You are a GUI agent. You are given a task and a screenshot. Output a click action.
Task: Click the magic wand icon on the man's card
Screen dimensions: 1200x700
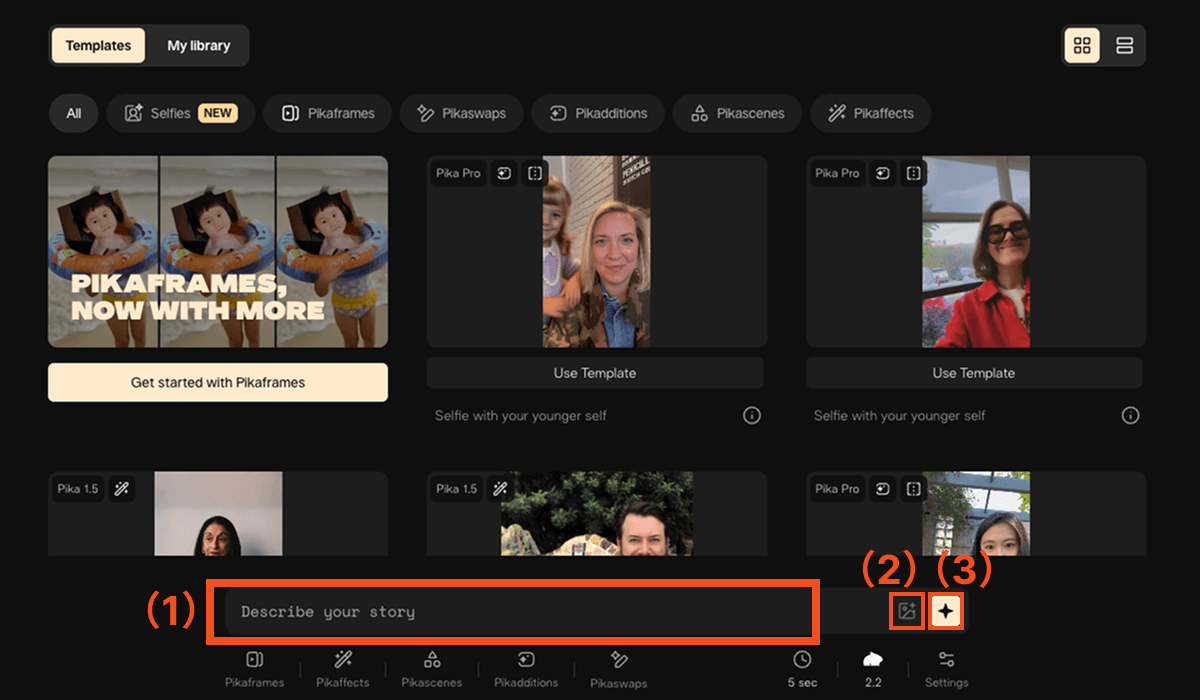point(501,489)
